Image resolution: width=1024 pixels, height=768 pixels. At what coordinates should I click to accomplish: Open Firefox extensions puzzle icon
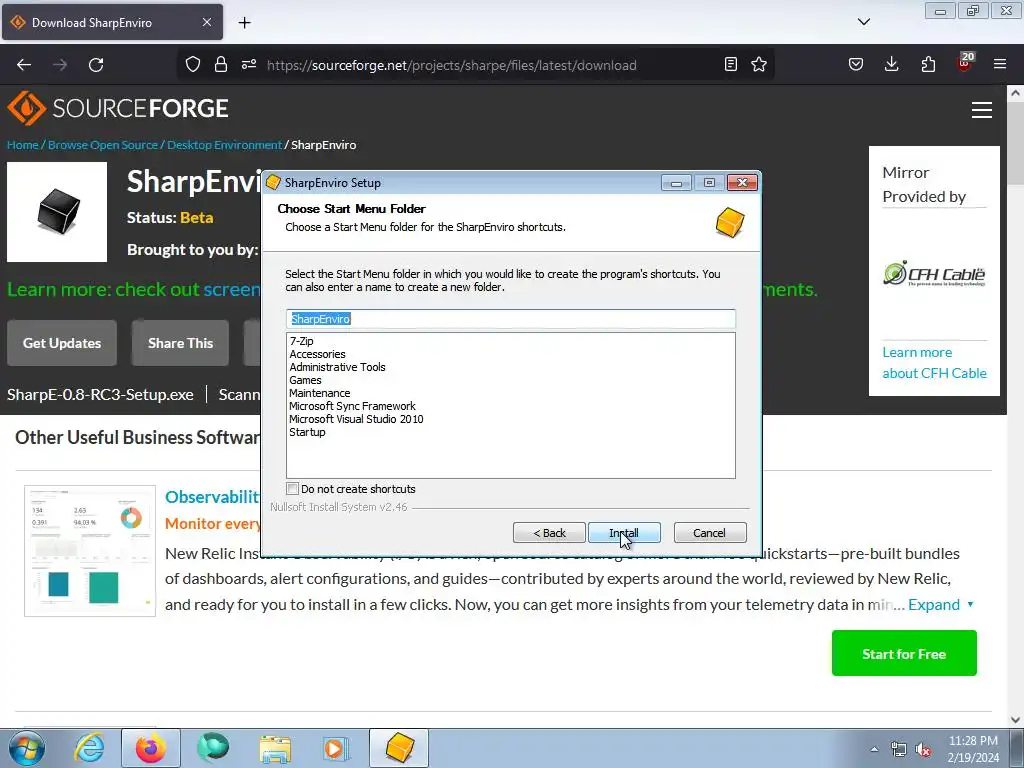[x=928, y=65]
